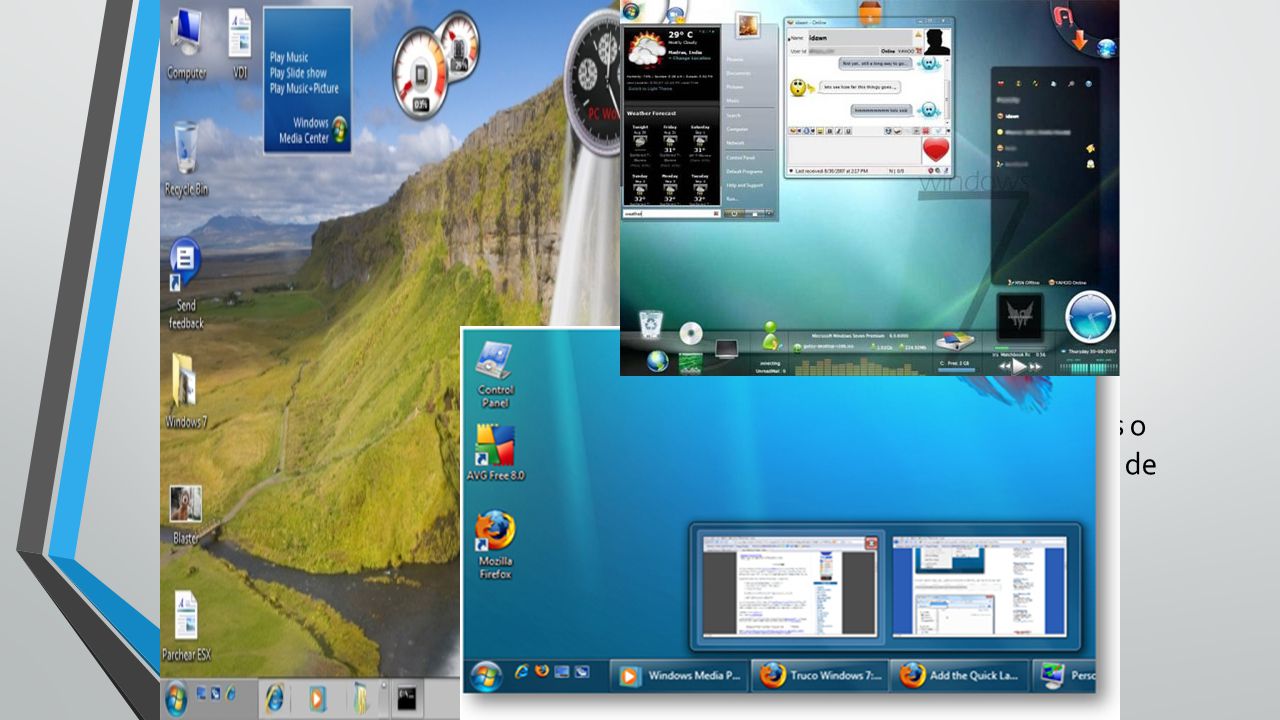The width and height of the screenshot is (1280, 720).
Task: Open the green messenger buddy icon in the dock
Action: click(x=770, y=334)
